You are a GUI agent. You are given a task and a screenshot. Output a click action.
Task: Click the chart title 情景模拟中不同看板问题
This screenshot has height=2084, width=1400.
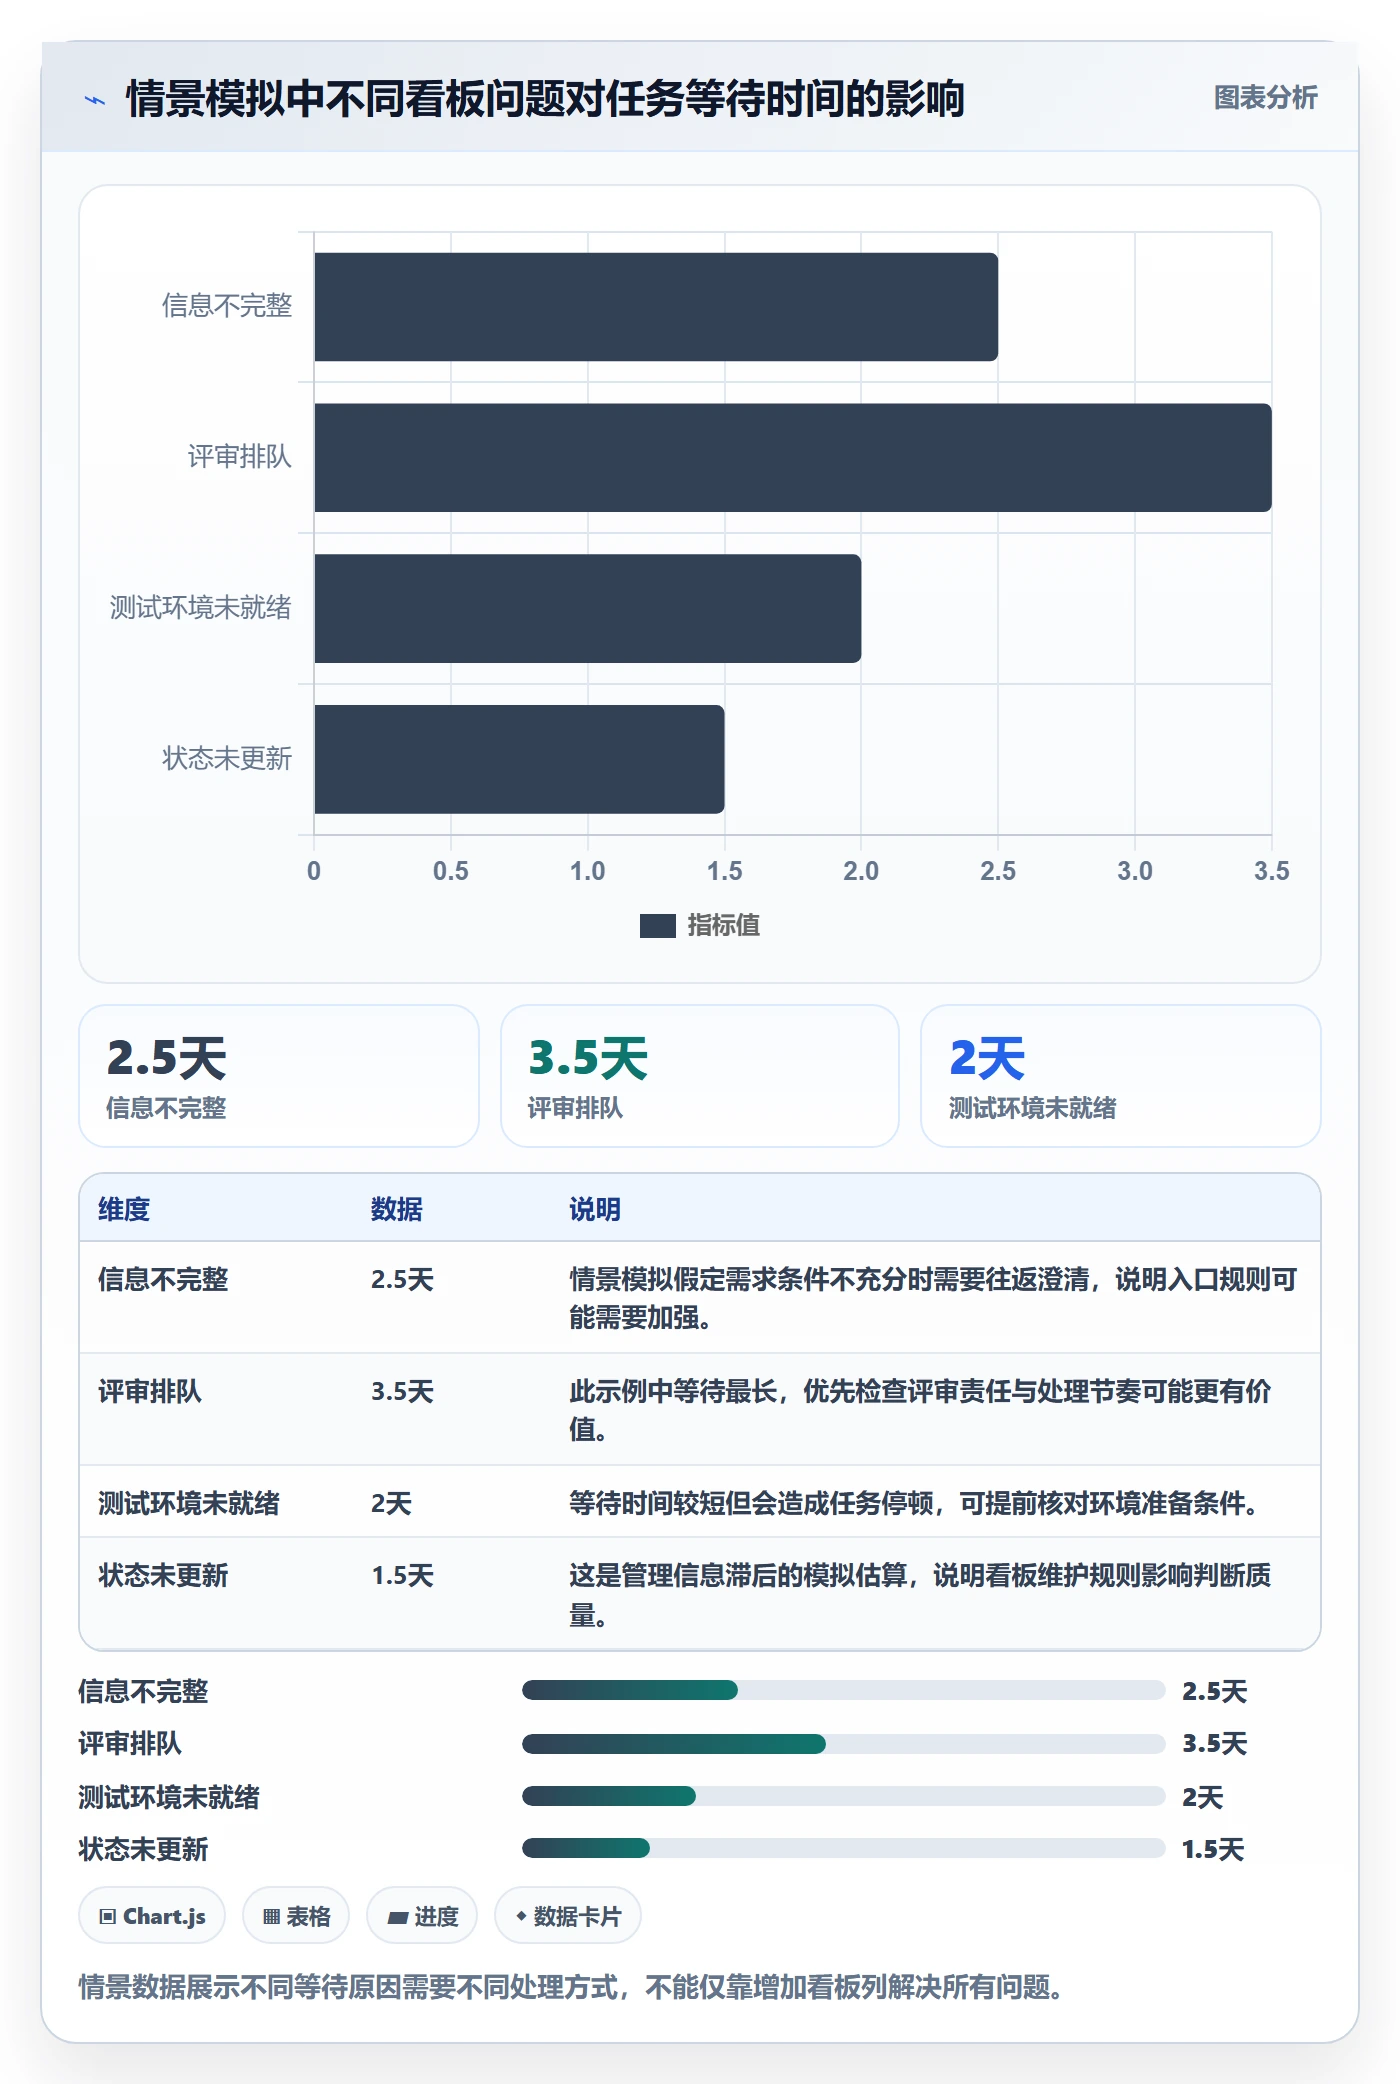click(x=545, y=99)
